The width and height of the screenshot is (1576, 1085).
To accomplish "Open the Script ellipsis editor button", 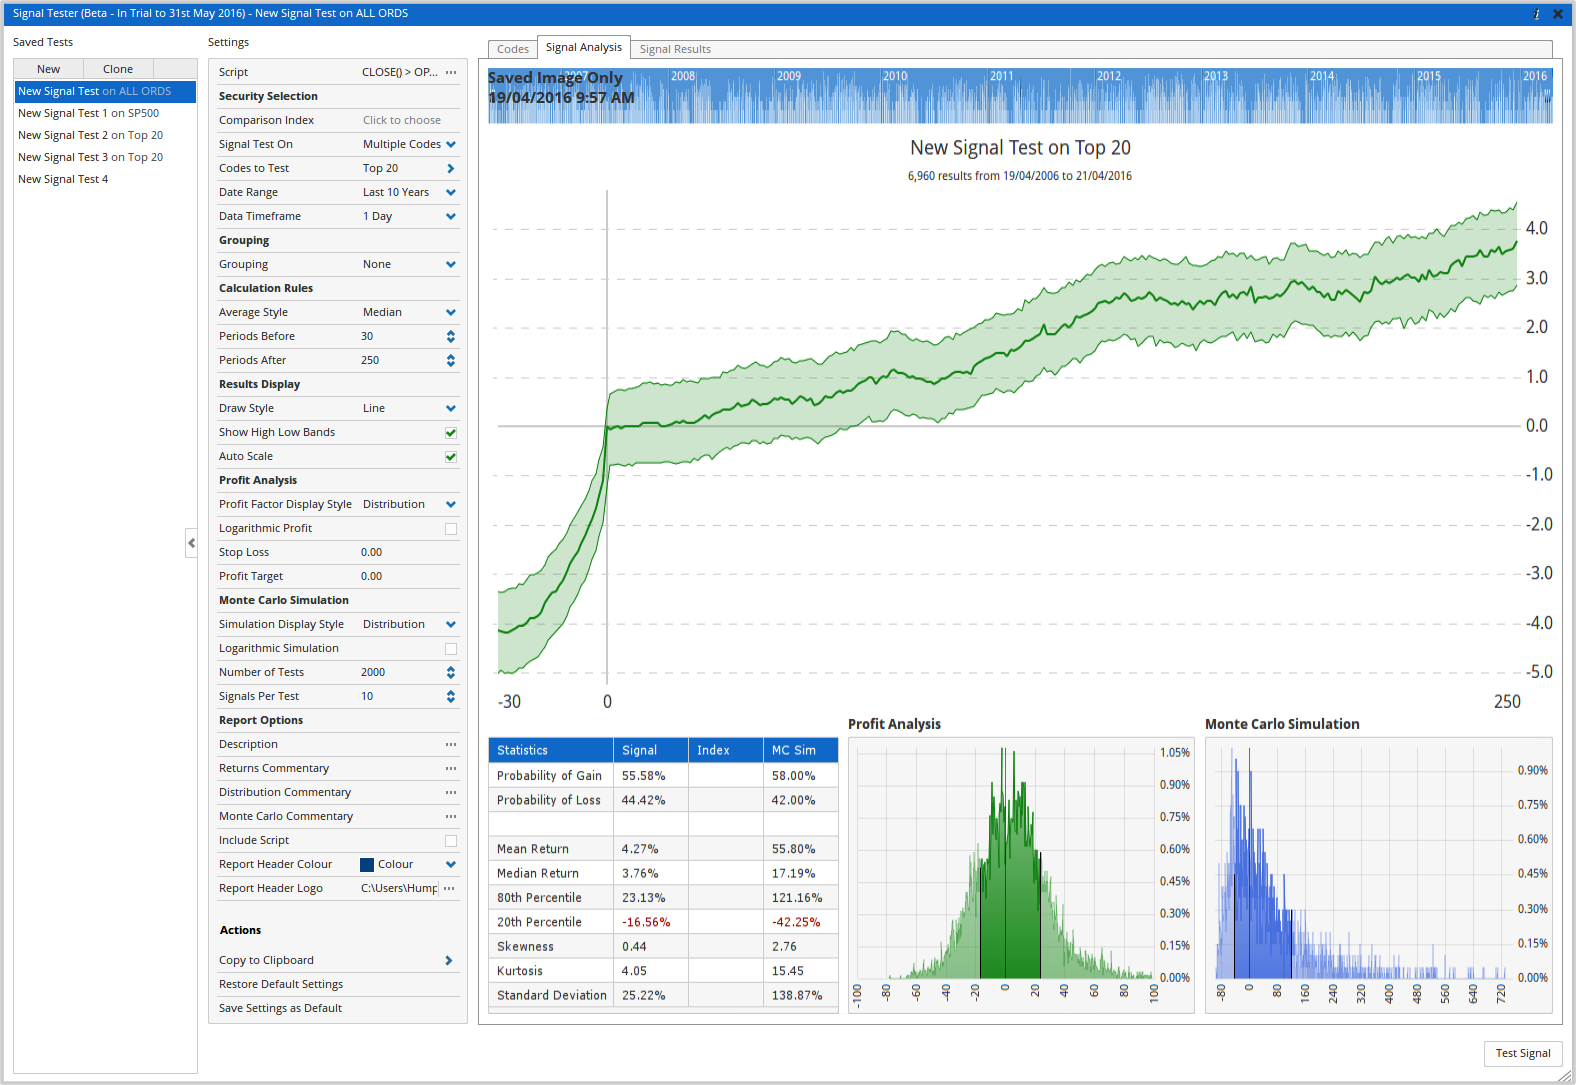I will (451, 72).
